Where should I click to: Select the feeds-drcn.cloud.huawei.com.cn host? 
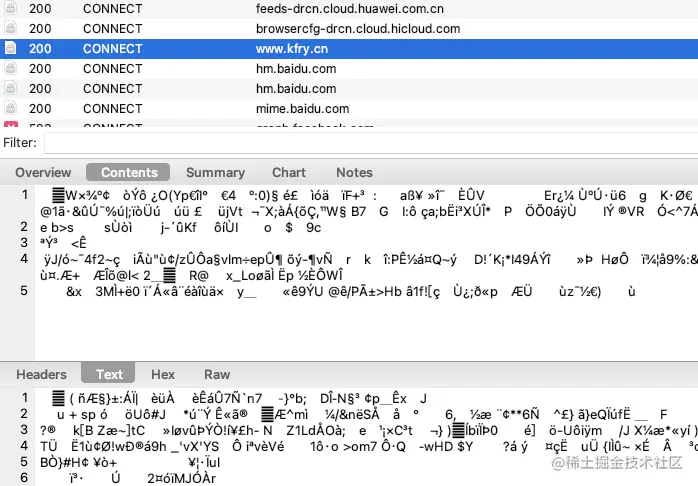(x=349, y=8)
